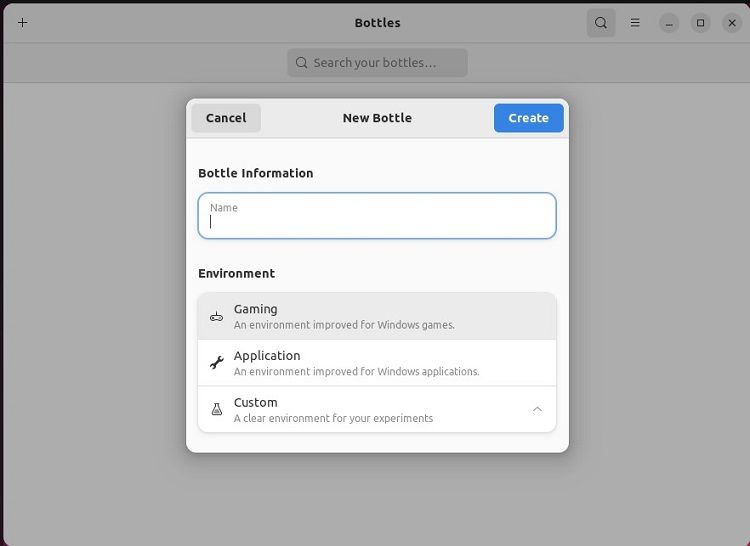Close the Bottles window
Screen dimensions: 750x546
[x=731, y=23]
